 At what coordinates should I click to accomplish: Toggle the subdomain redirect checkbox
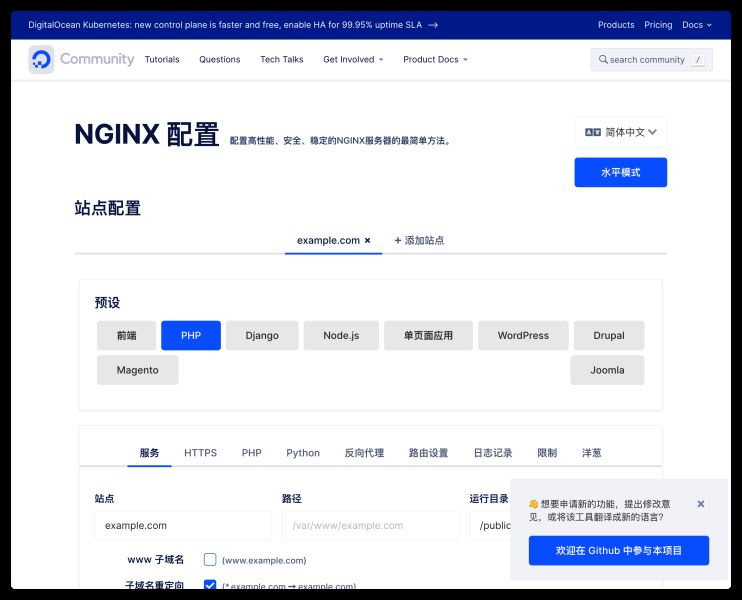210,585
